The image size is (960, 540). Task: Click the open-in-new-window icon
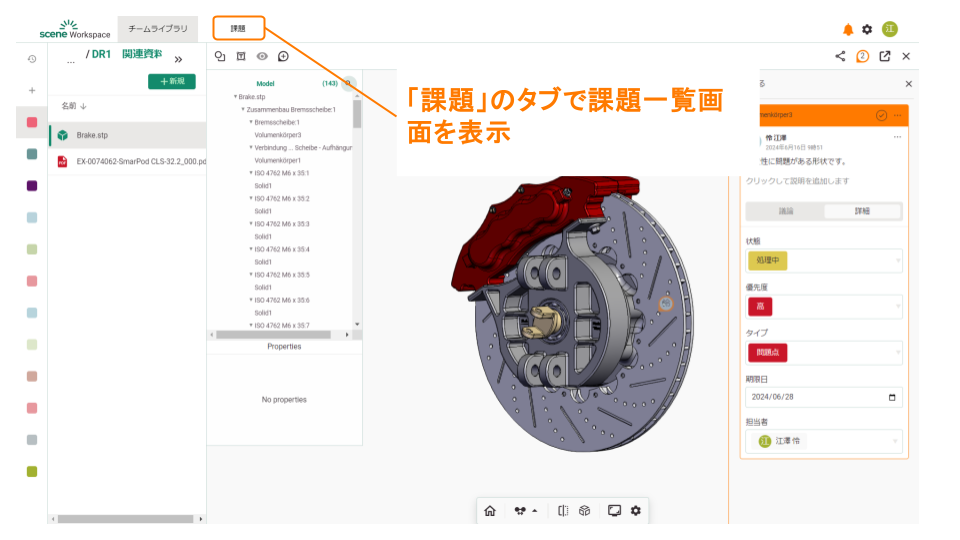click(x=885, y=57)
